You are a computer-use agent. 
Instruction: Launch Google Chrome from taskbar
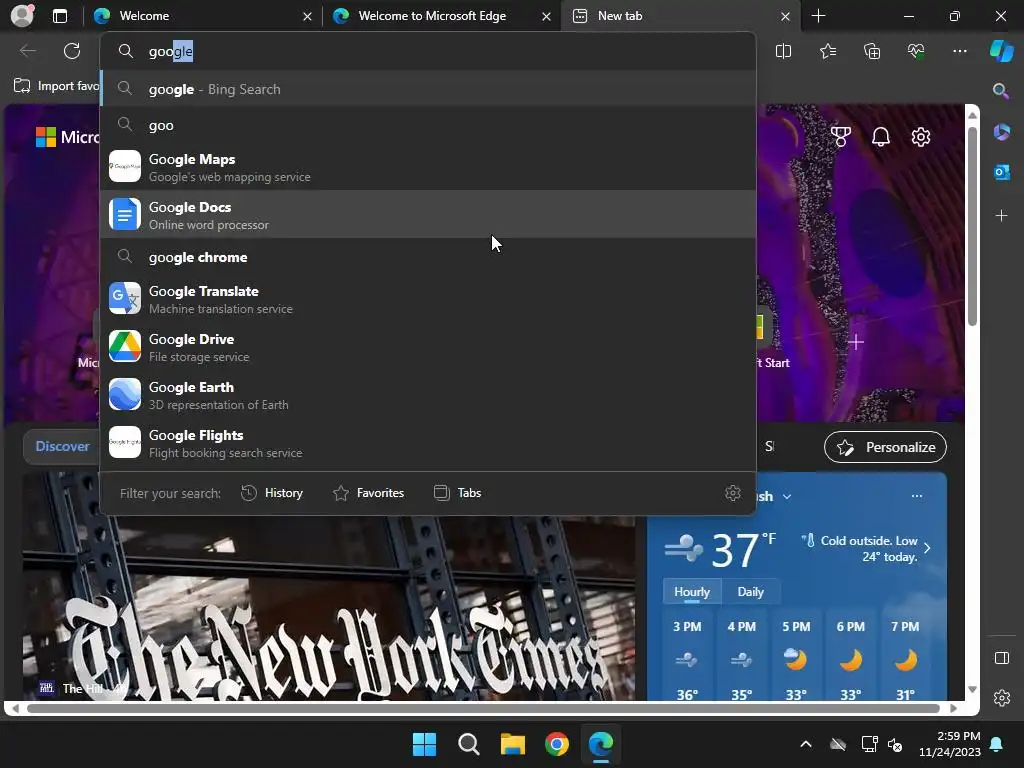point(557,744)
